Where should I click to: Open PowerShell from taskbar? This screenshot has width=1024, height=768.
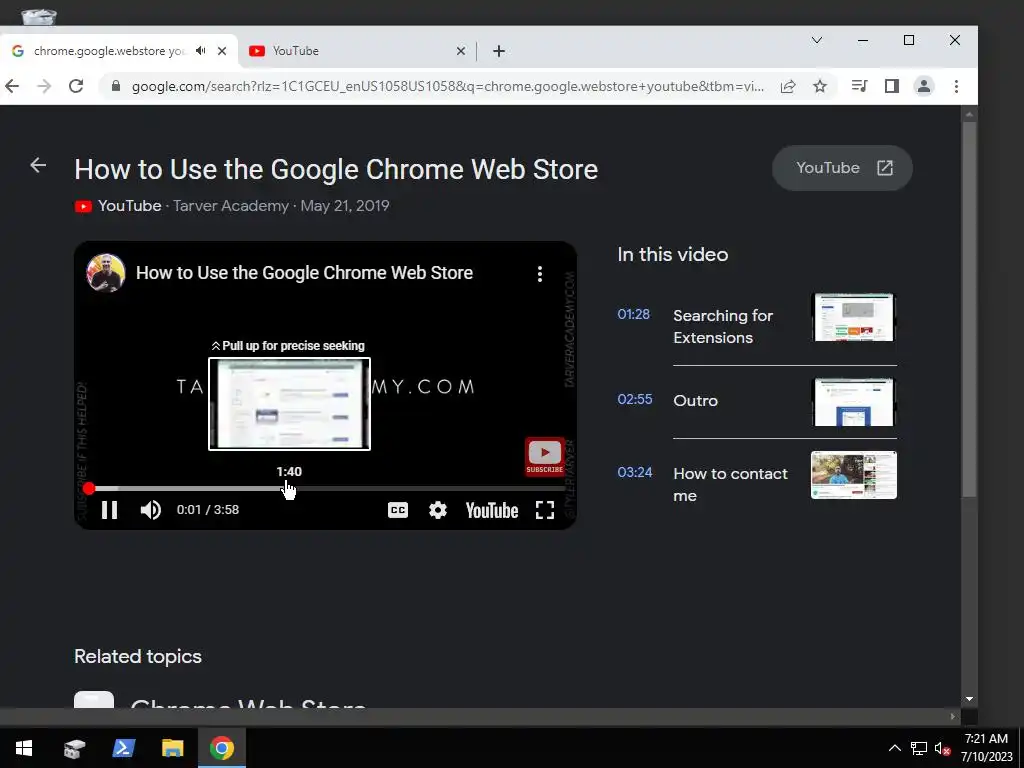(x=123, y=748)
